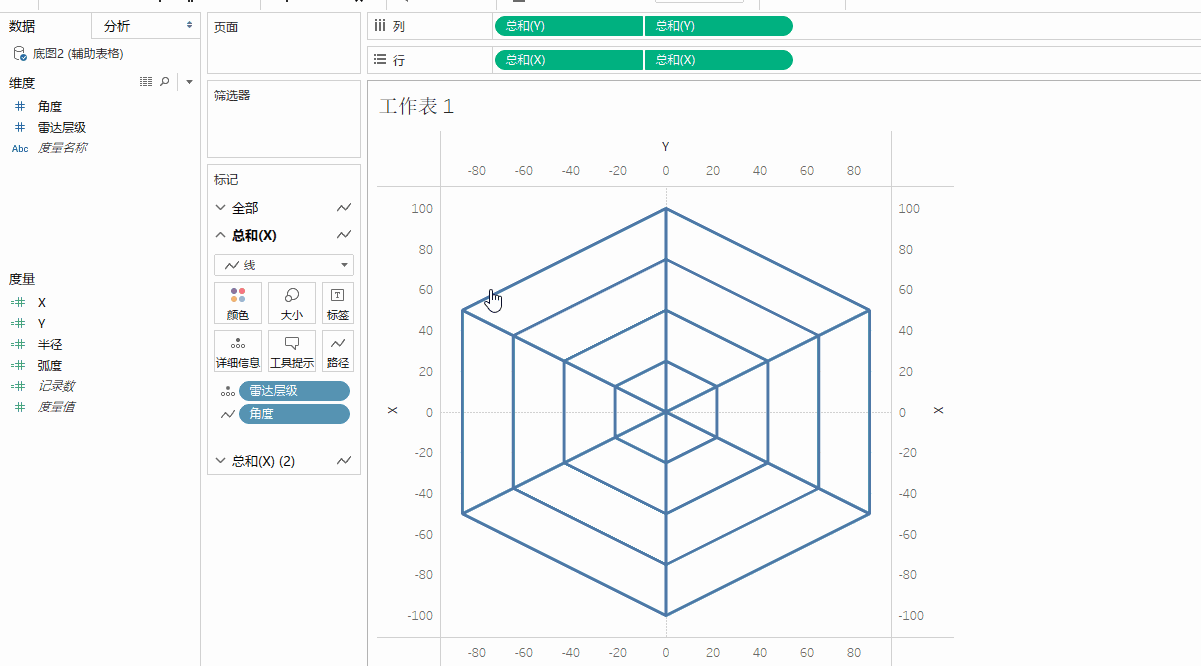
Task: Click the 大小 marks button
Action: coord(292,303)
